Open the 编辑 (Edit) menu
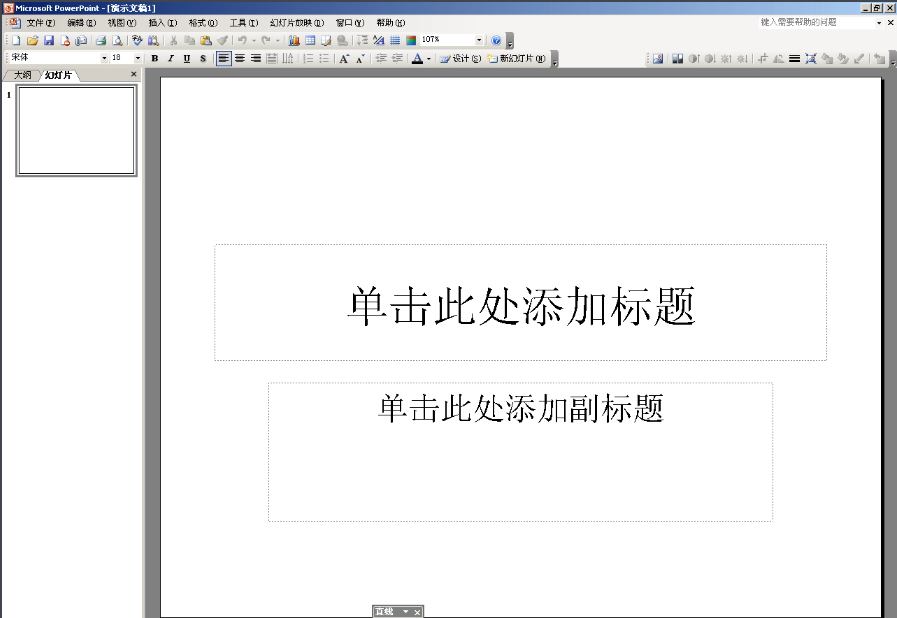 click(82, 23)
